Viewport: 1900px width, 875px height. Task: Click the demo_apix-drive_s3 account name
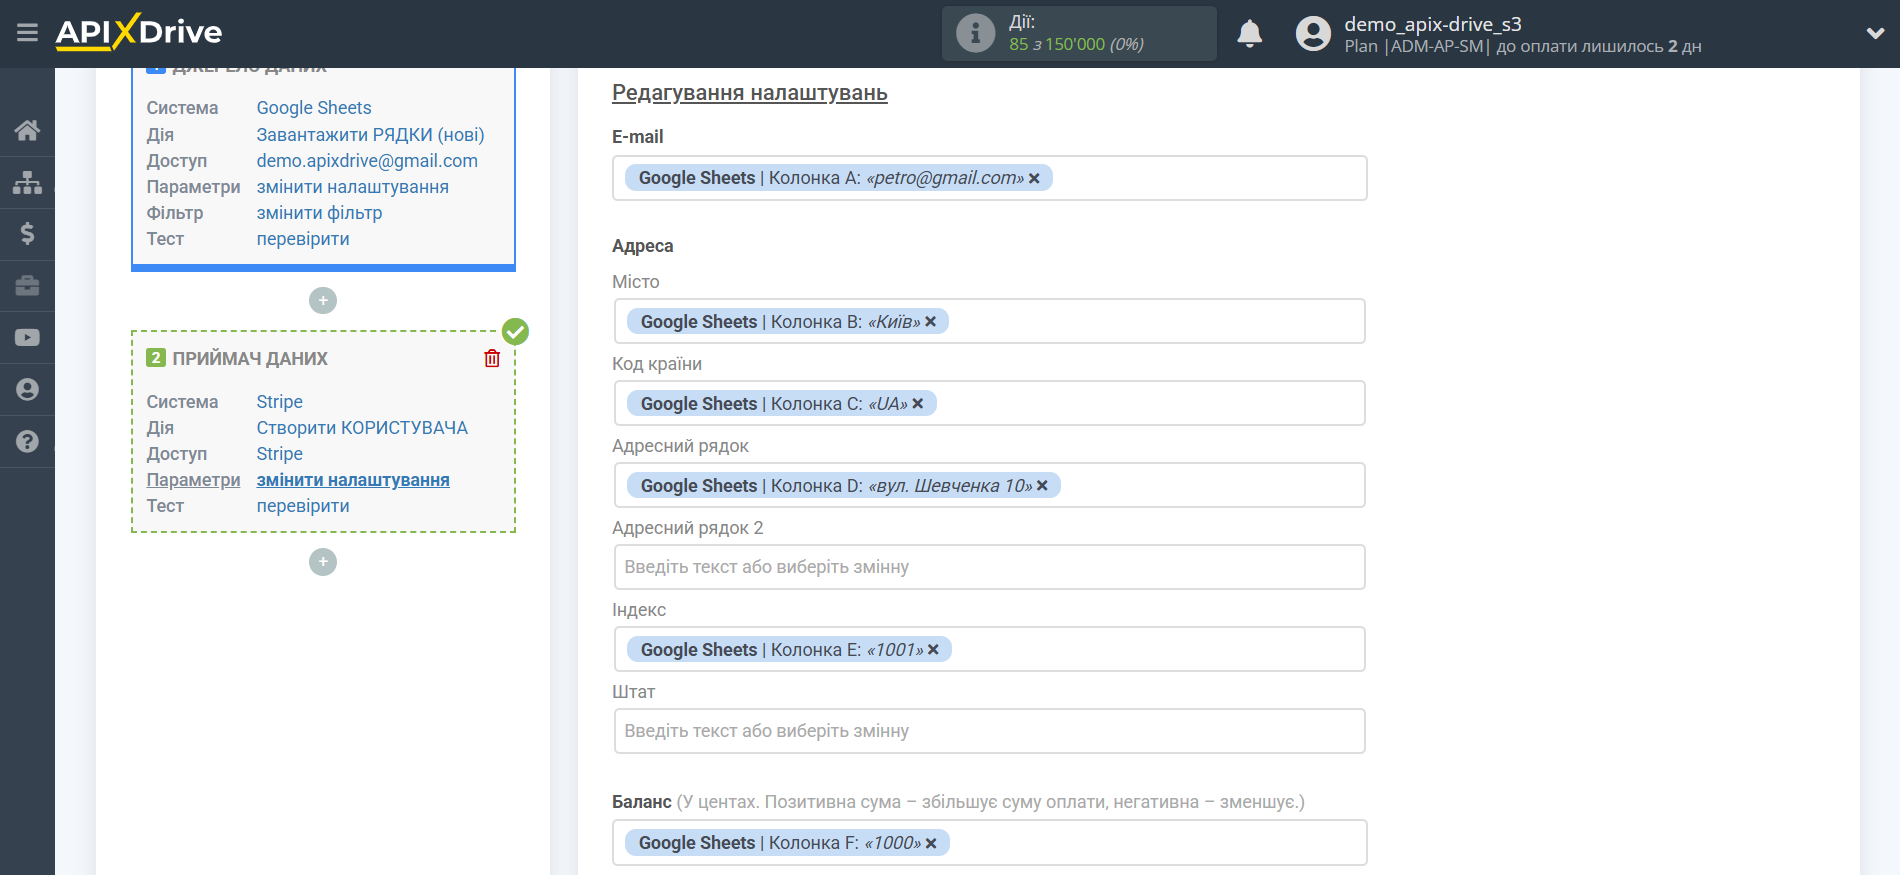pyautogui.click(x=1433, y=24)
